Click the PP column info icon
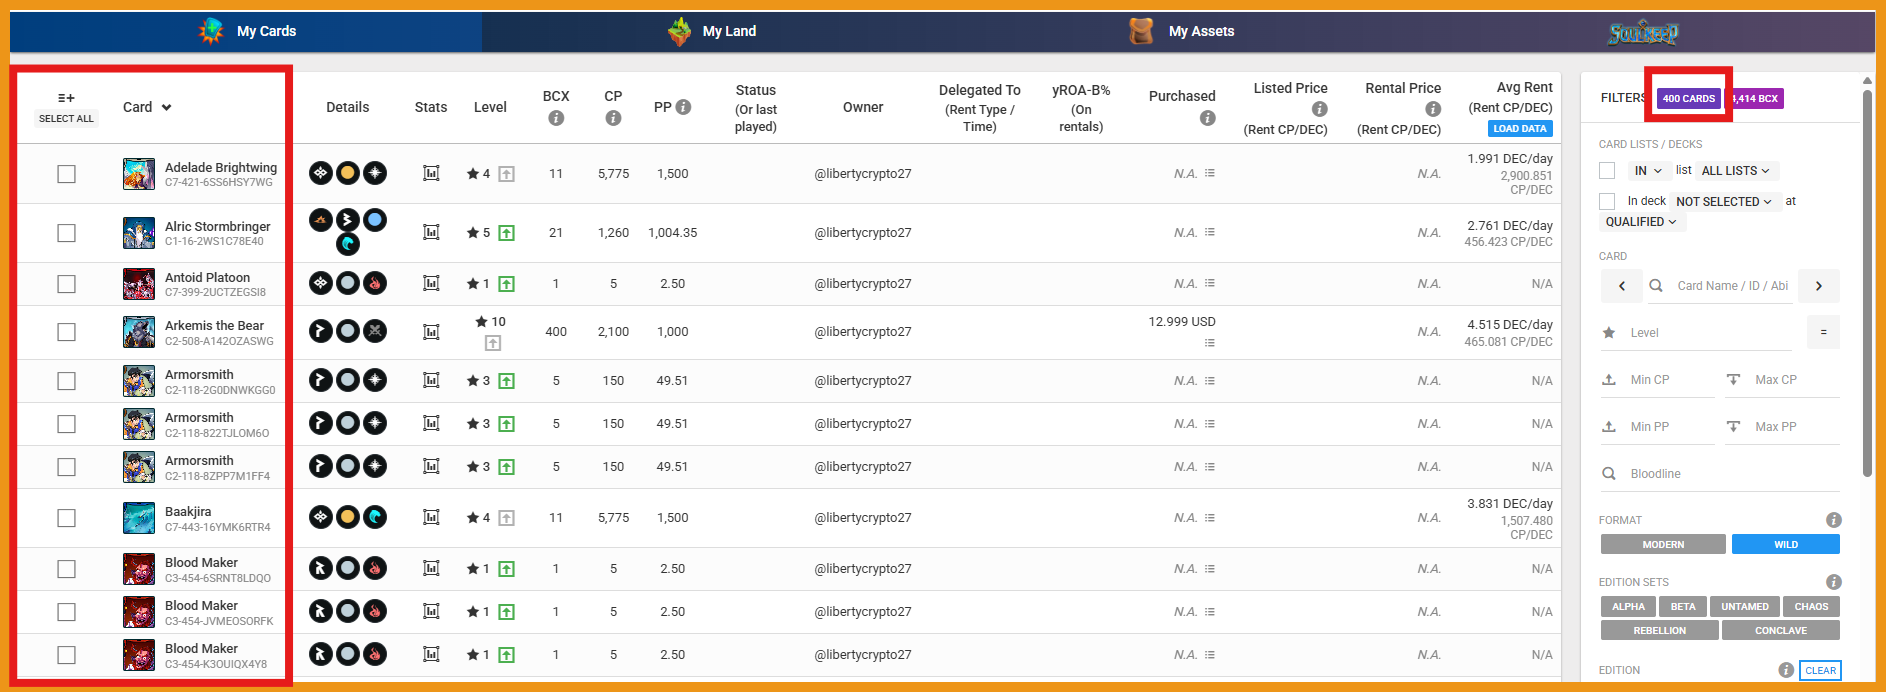The image size is (1886, 692). coord(684,107)
